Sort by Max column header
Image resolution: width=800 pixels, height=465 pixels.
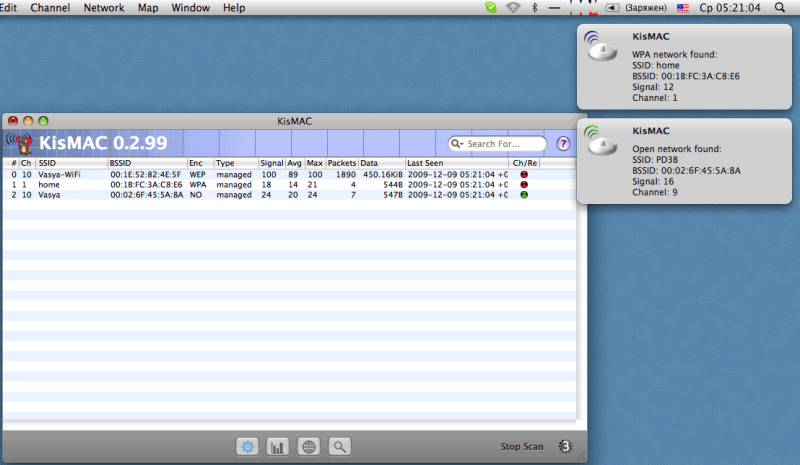315,163
